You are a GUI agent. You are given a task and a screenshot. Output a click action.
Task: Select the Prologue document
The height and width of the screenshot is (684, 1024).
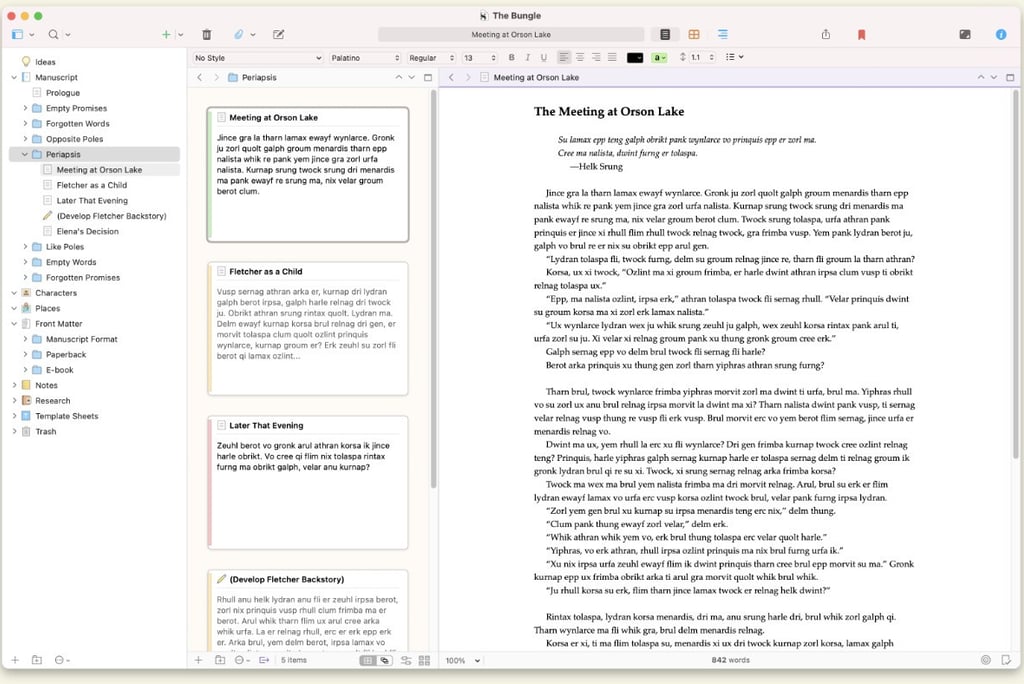click(x=63, y=93)
